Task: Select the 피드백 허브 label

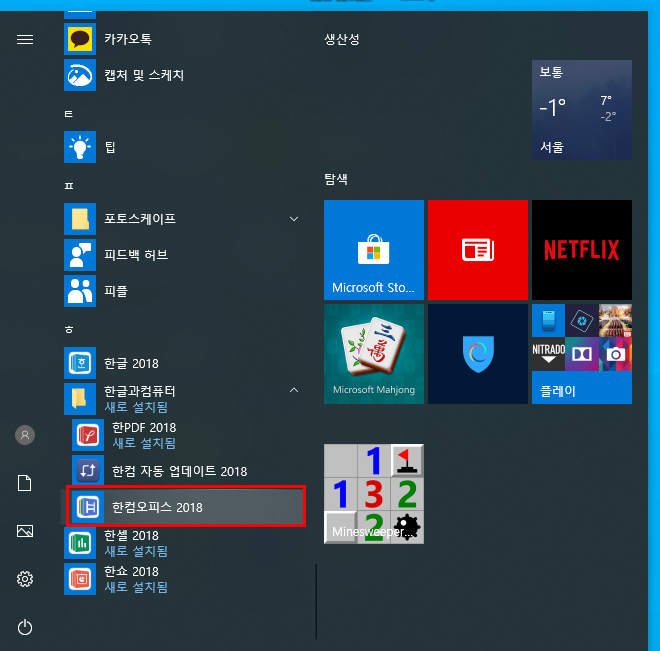Action: point(136,255)
